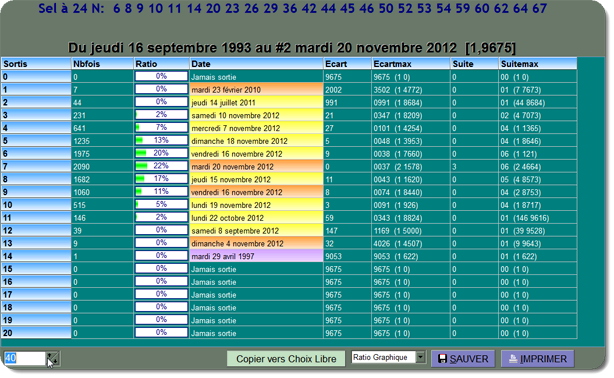
Task: Click the 5% ratio bar
Action: point(161,204)
